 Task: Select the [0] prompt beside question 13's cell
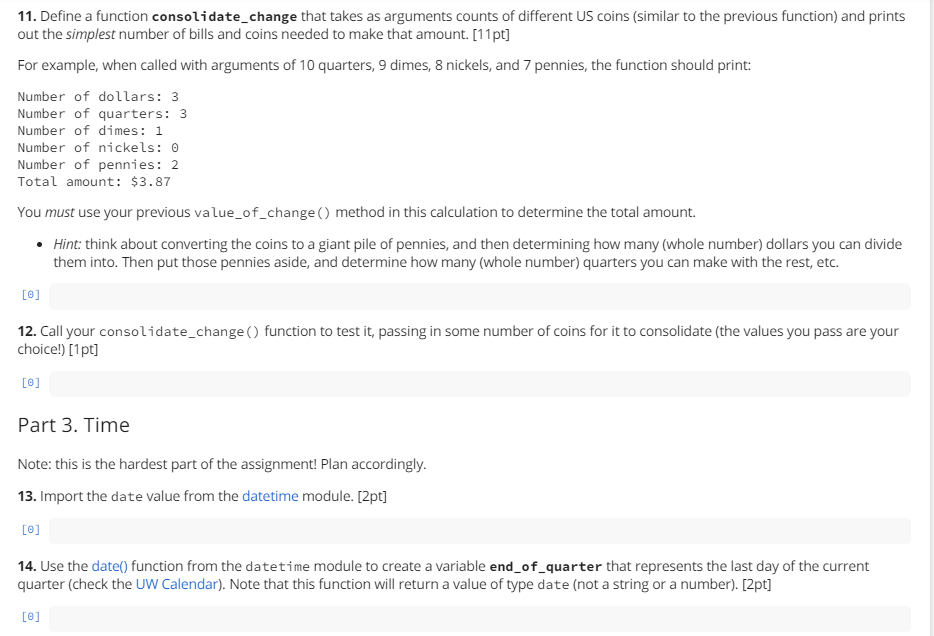tap(30, 528)
